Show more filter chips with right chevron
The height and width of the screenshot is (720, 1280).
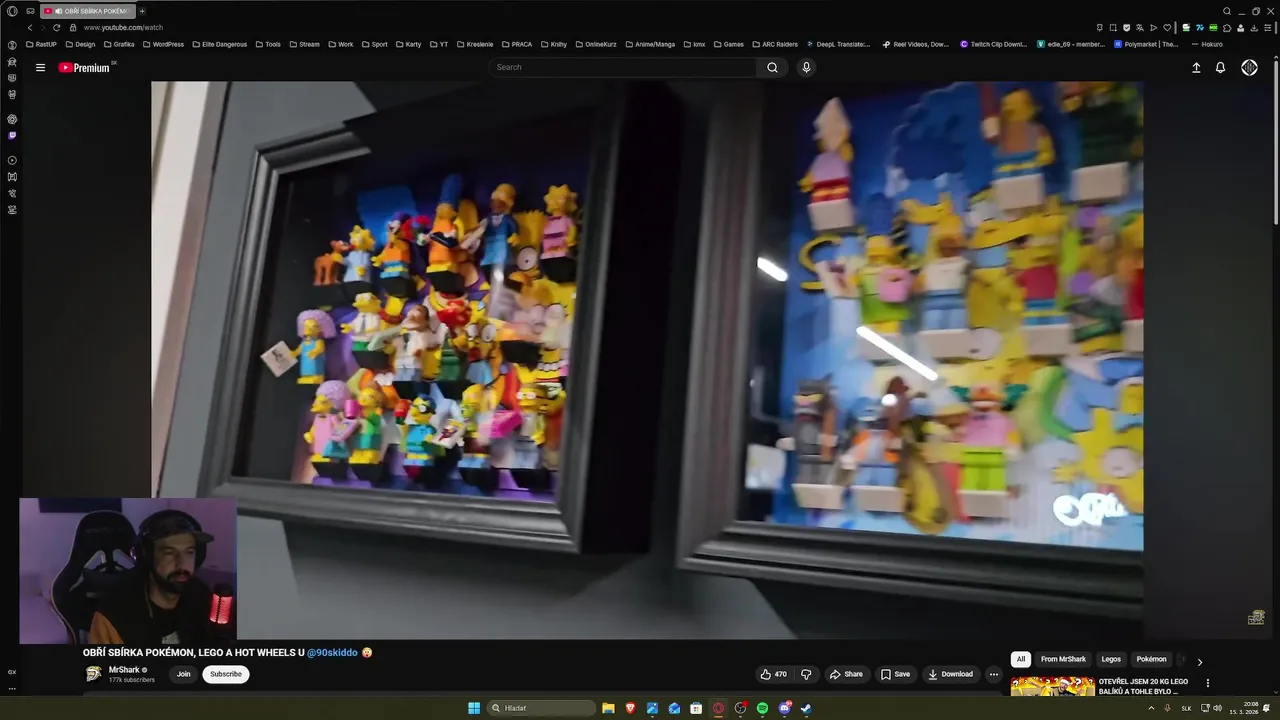1200,662
